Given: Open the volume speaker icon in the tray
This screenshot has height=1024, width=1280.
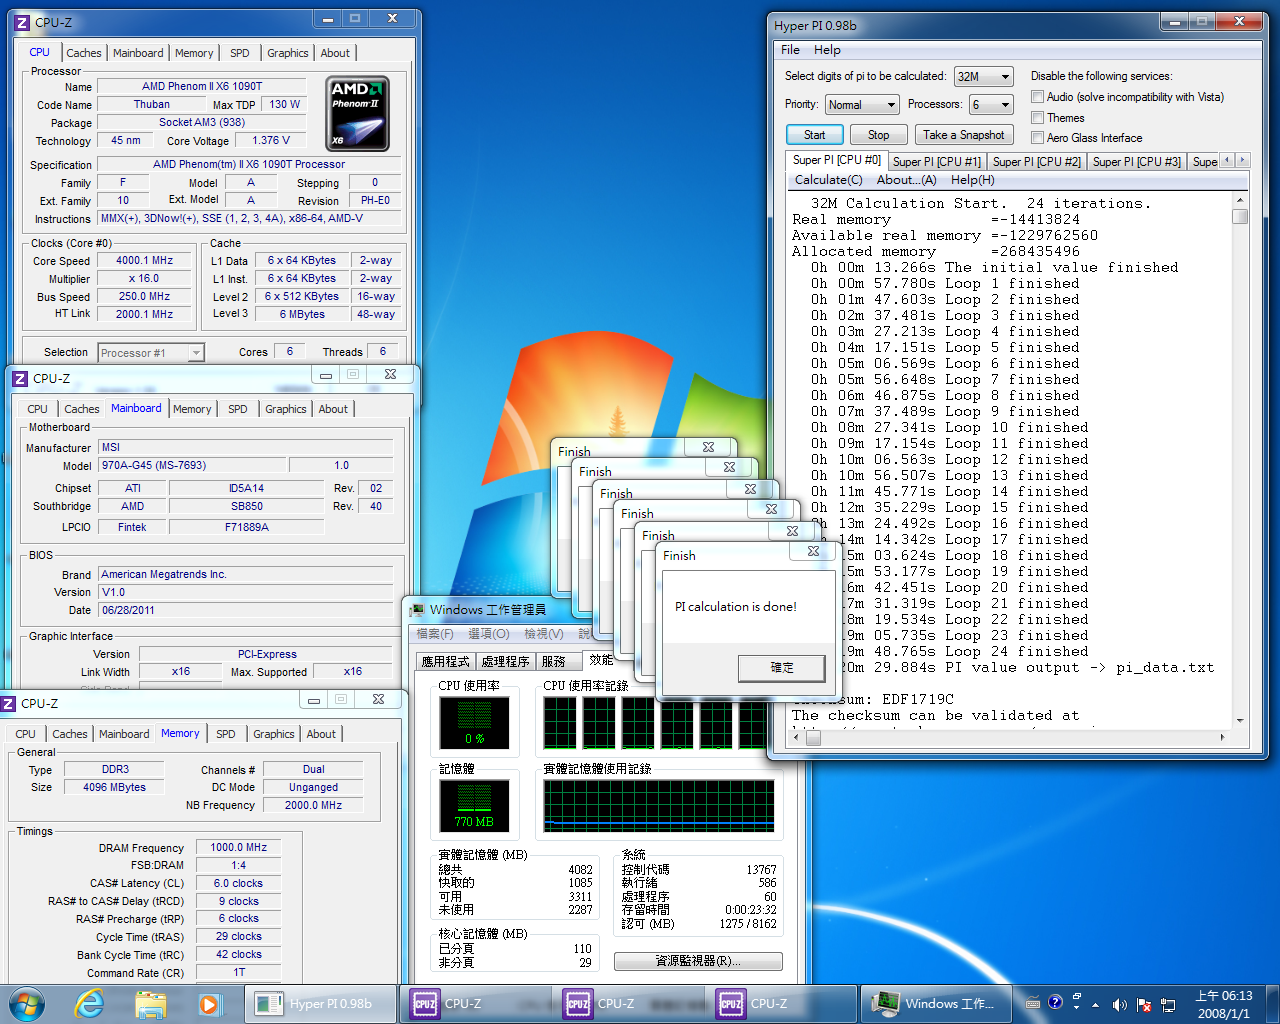Looking at the screenshot, I should point(1120,1005).
